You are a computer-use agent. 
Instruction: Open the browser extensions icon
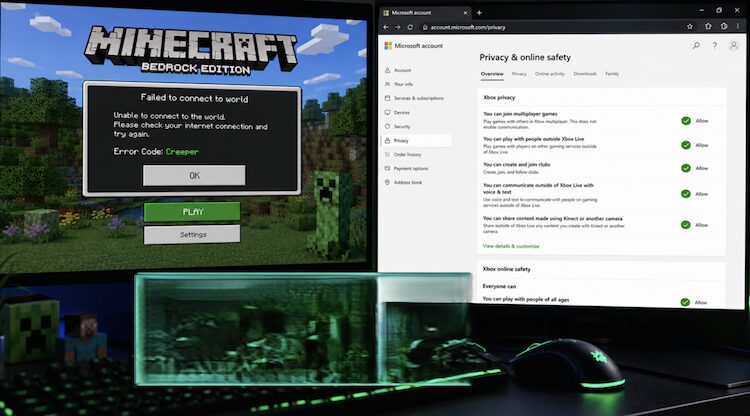[x=708, y=26]
